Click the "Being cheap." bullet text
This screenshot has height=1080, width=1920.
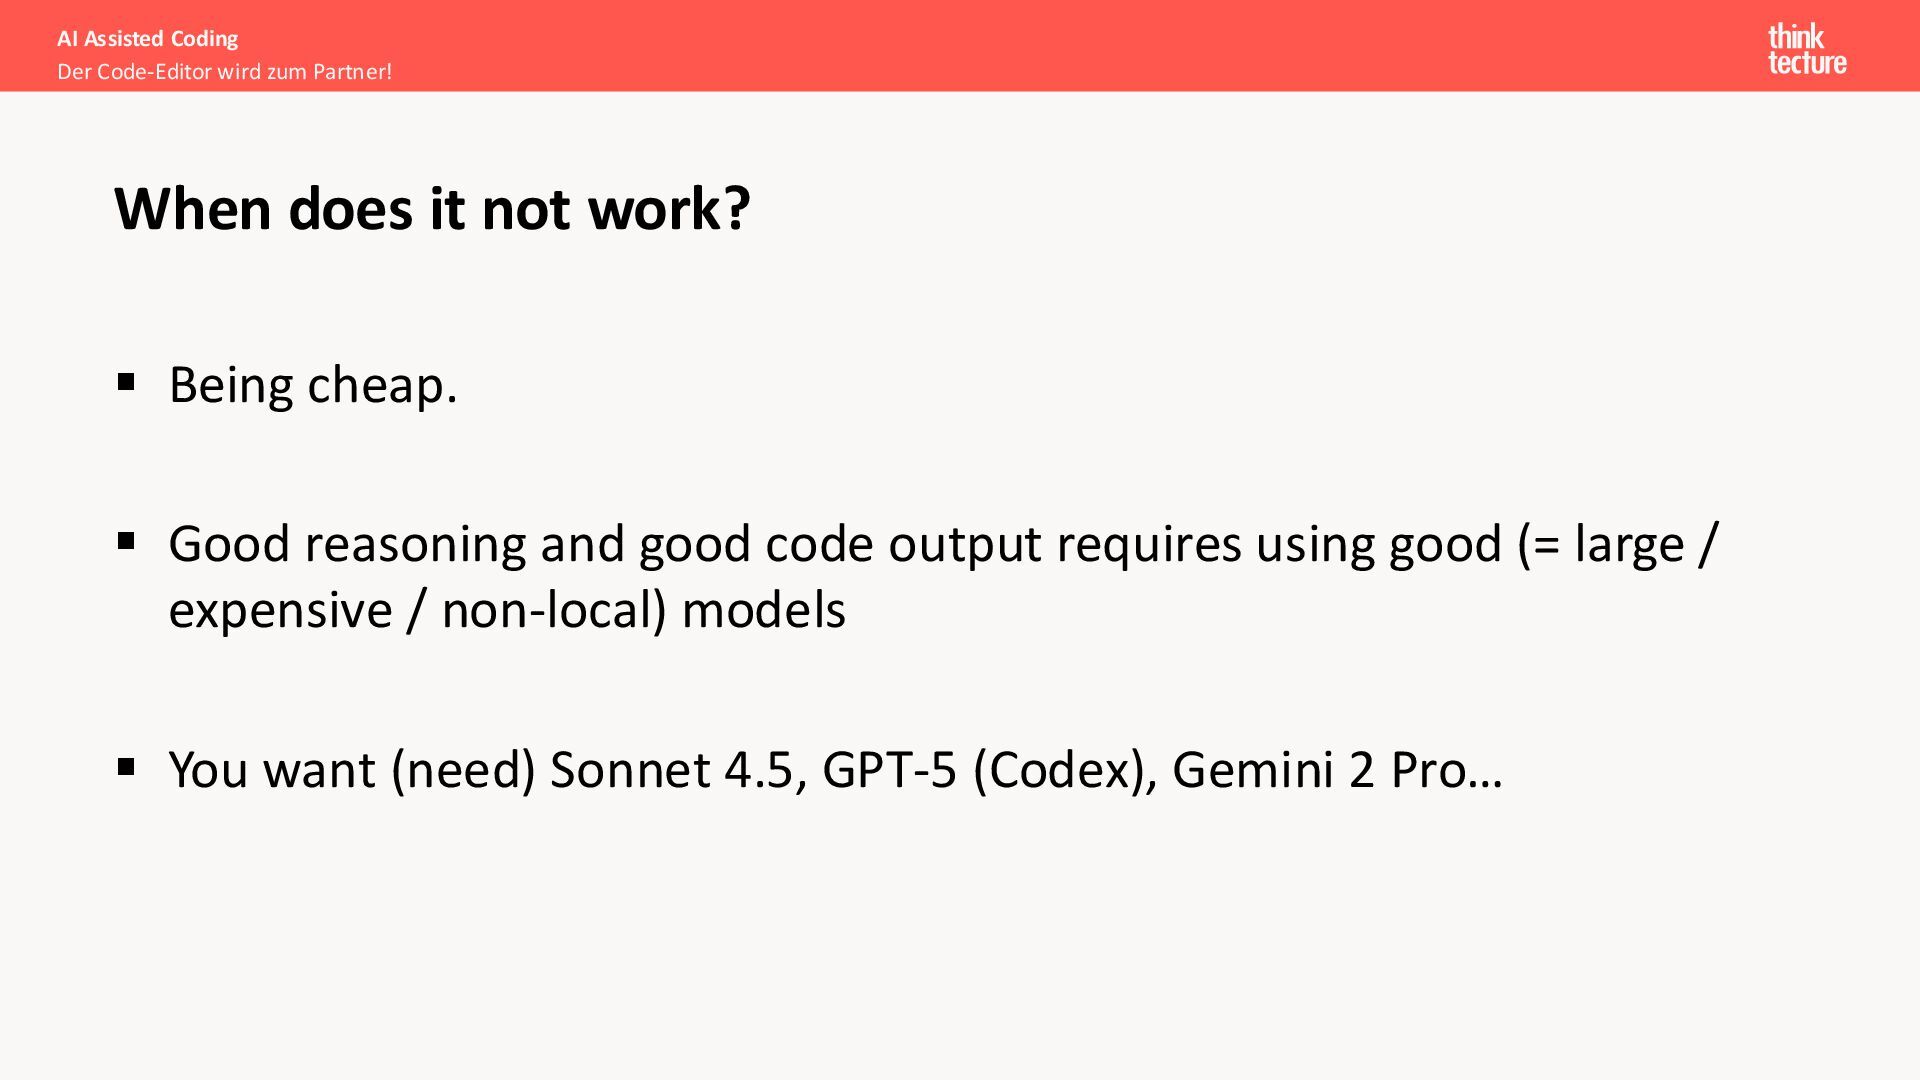coord(313,385)
